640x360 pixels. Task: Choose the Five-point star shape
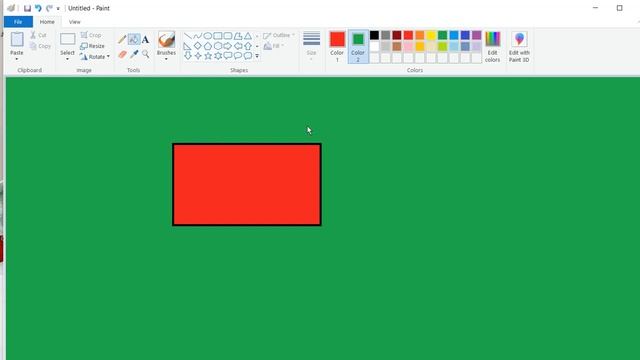208,56
